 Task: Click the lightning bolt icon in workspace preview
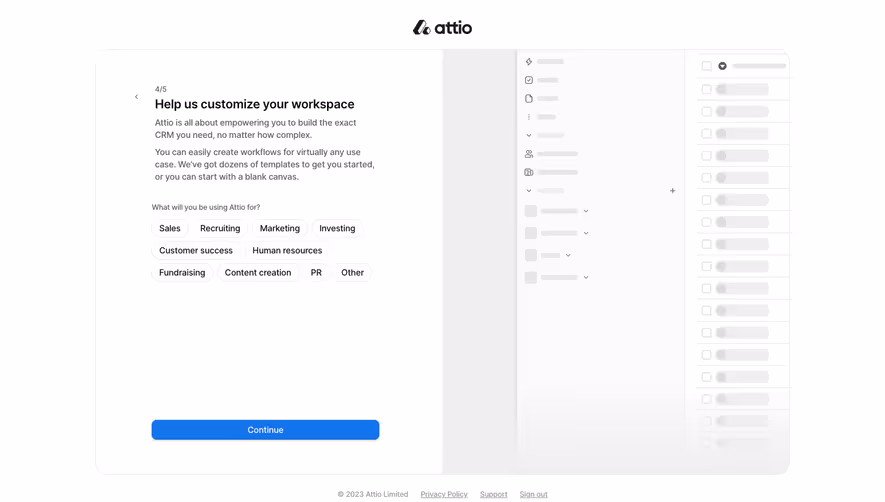(x=529, y=62)
